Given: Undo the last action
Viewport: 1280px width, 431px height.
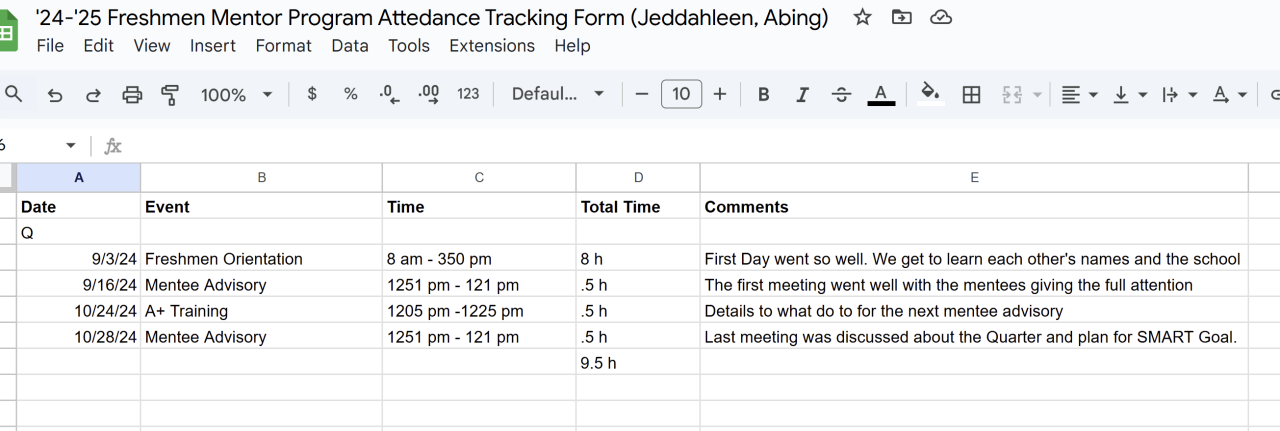Looking at the screenshot, I should click(x=55, y=95).
